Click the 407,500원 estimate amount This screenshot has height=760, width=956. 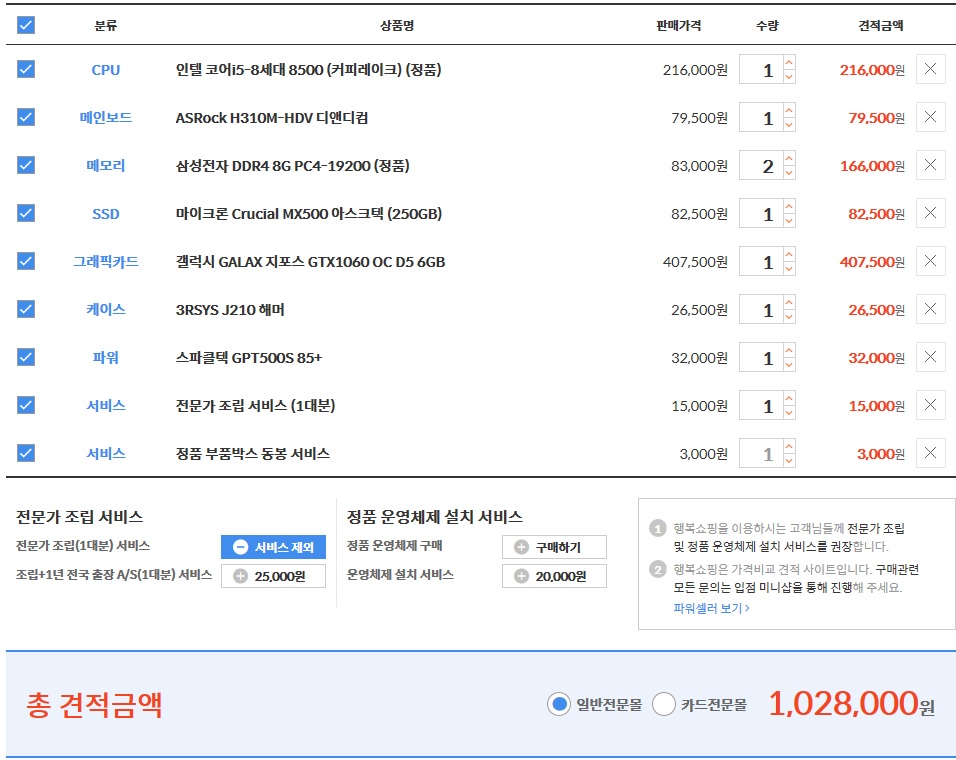tap(872, 261)
